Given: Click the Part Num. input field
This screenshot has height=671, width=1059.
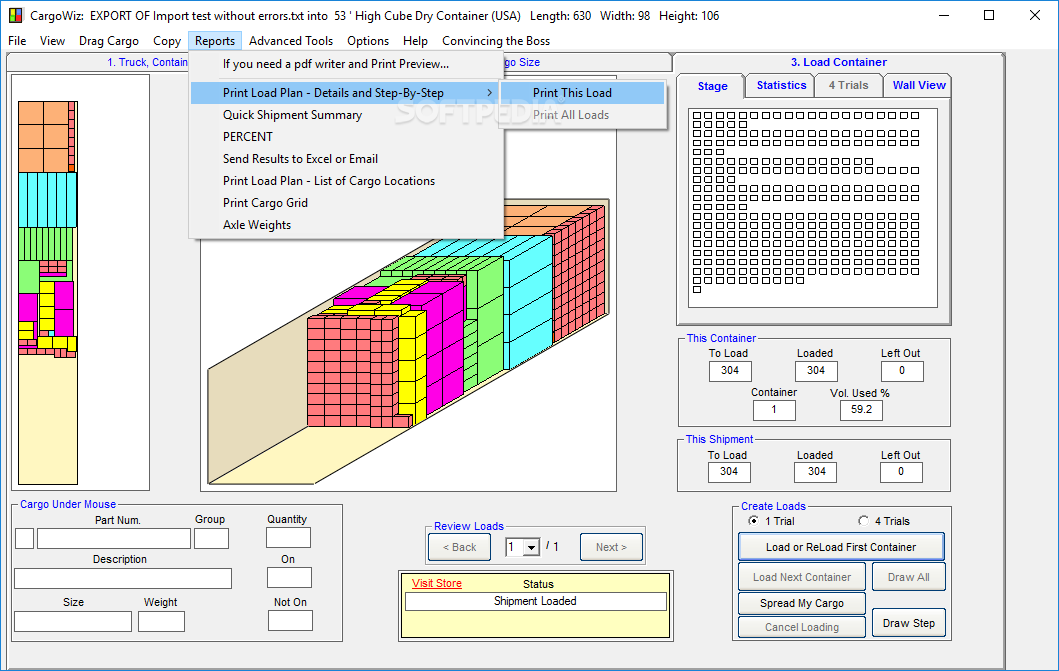Looking at the screenshot, I should [x=113, y=539].
